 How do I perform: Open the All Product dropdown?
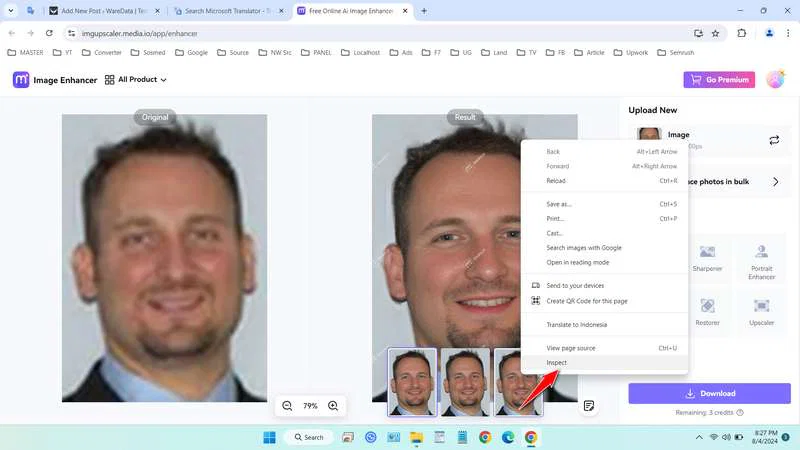[x=136, y=80]
